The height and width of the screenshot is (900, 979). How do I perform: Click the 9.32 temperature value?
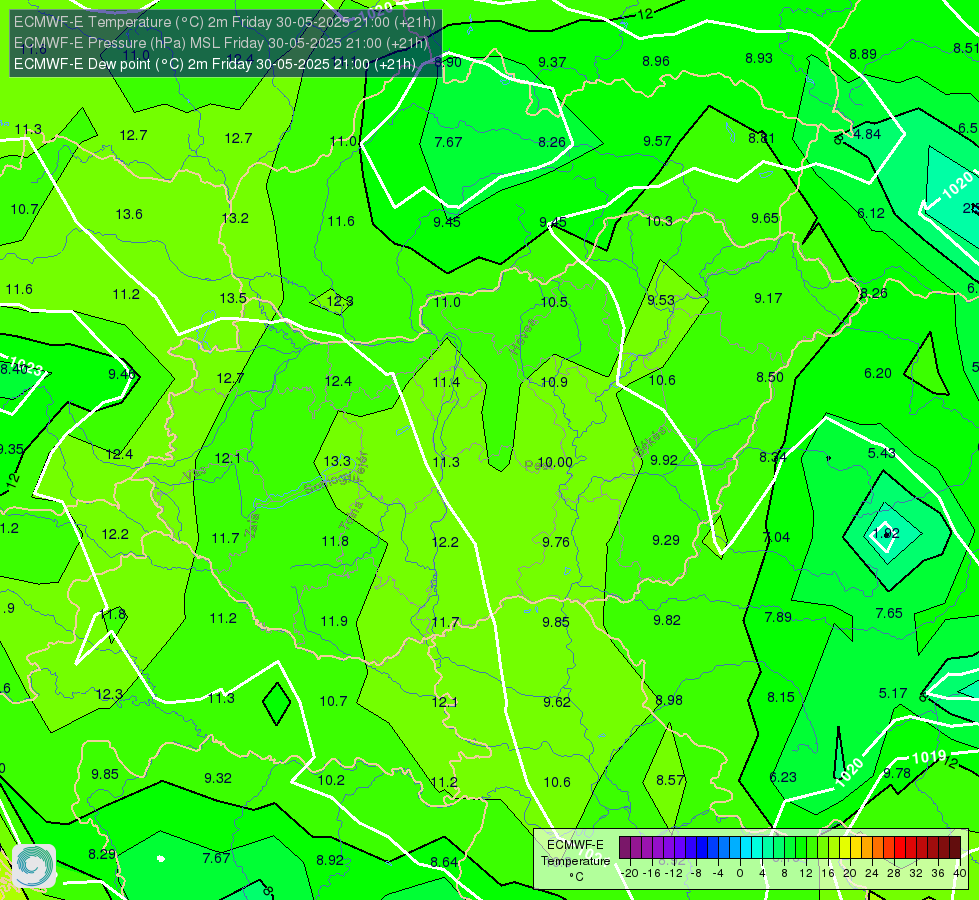tap(218, 778)
